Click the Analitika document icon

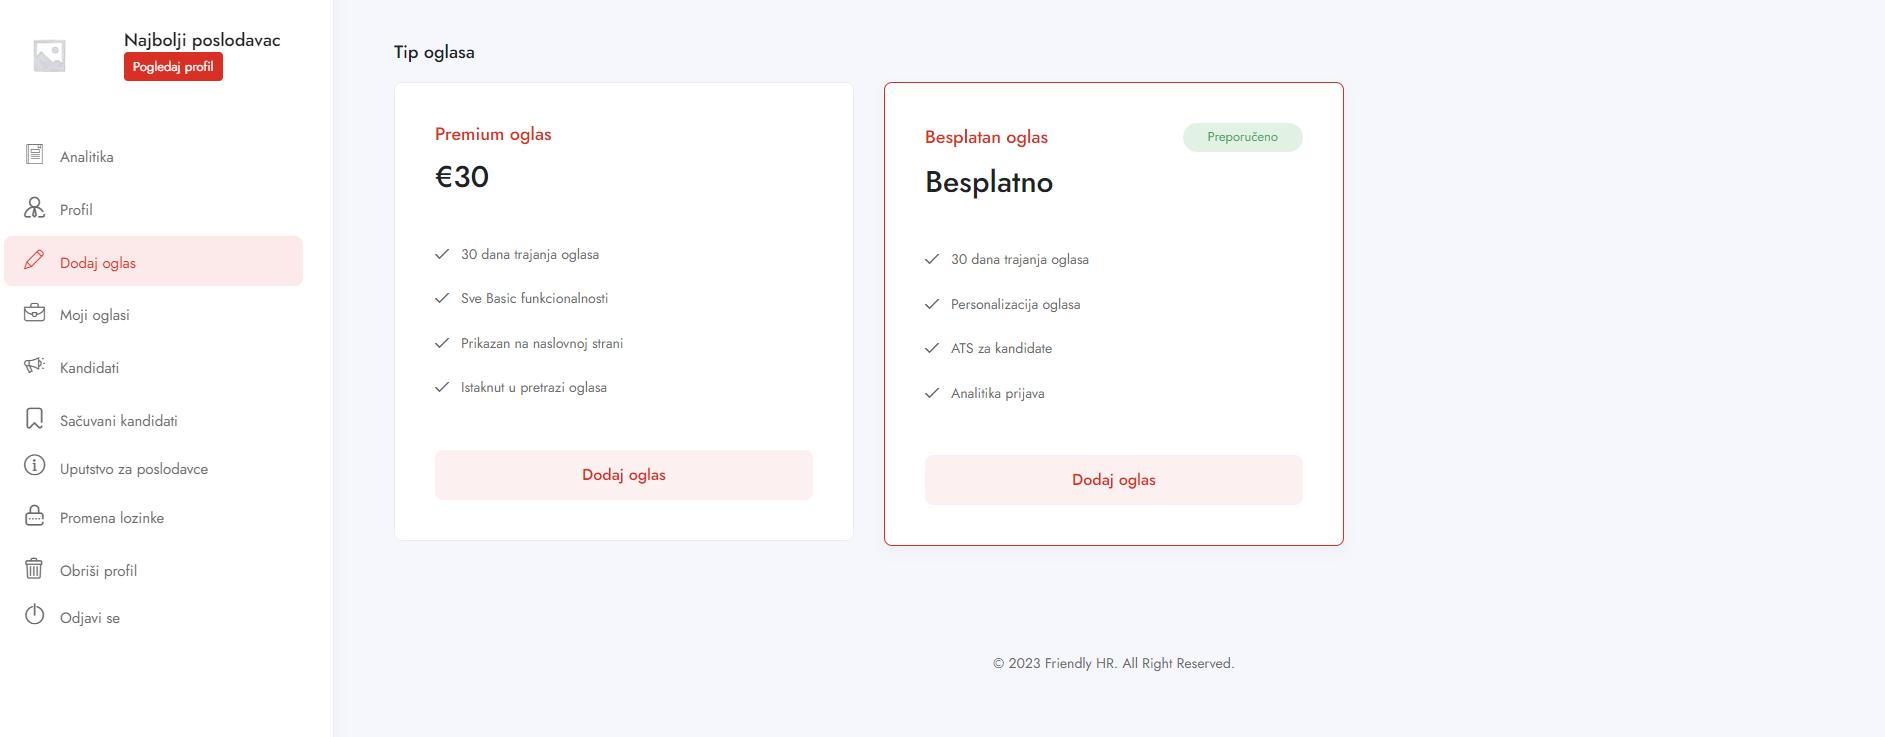point(34,154)
